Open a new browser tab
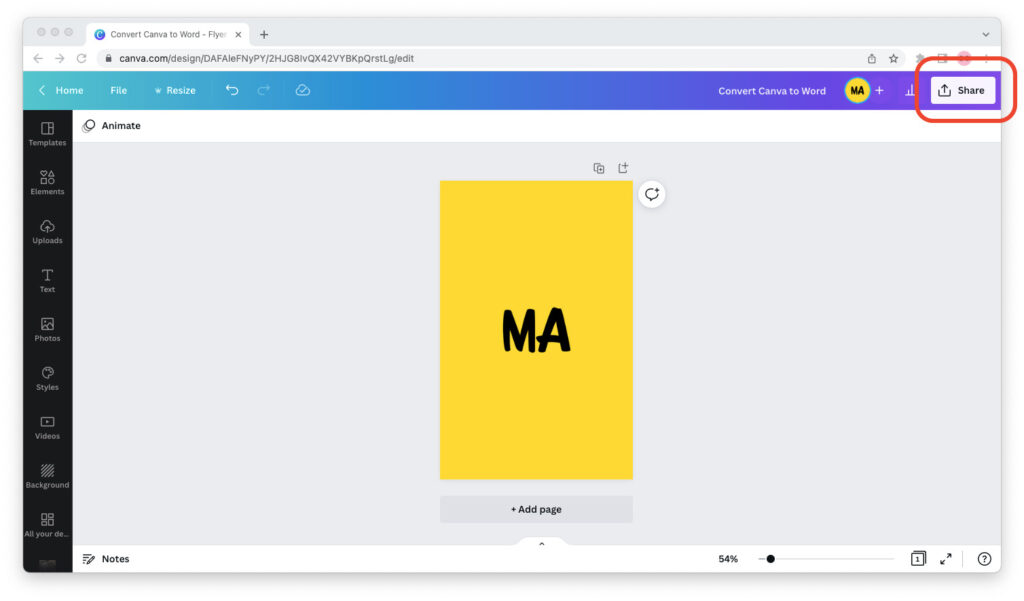The image size is (1024, 601). pos(264,35)
